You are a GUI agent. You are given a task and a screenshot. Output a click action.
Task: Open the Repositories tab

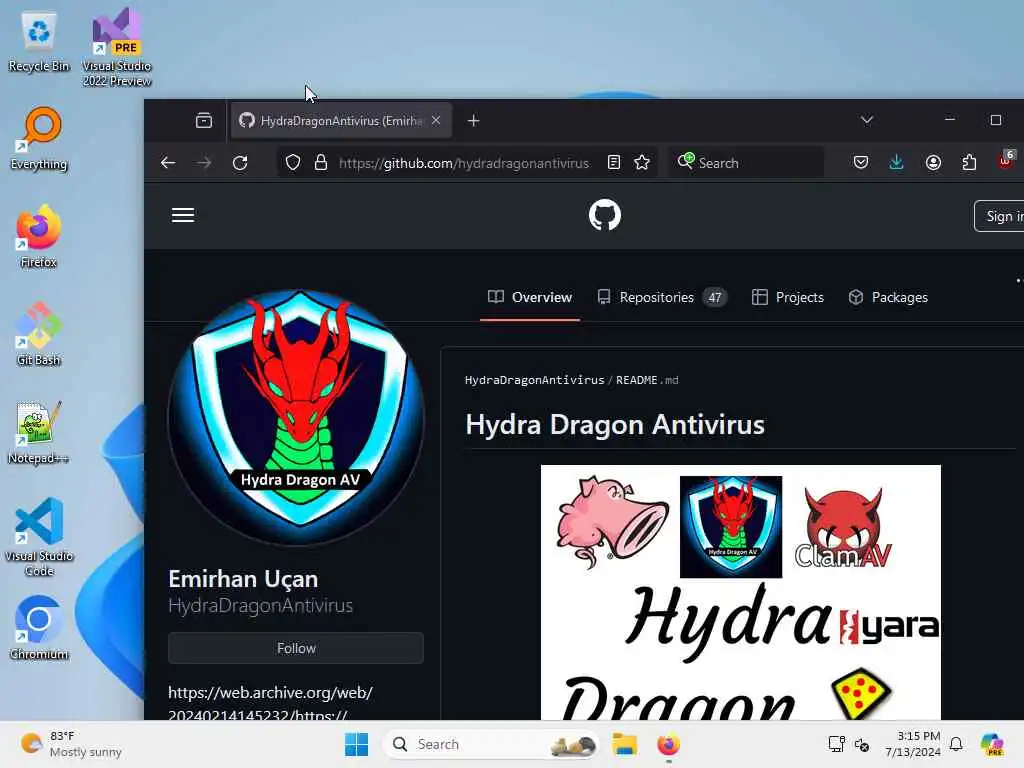pos(662,297)
